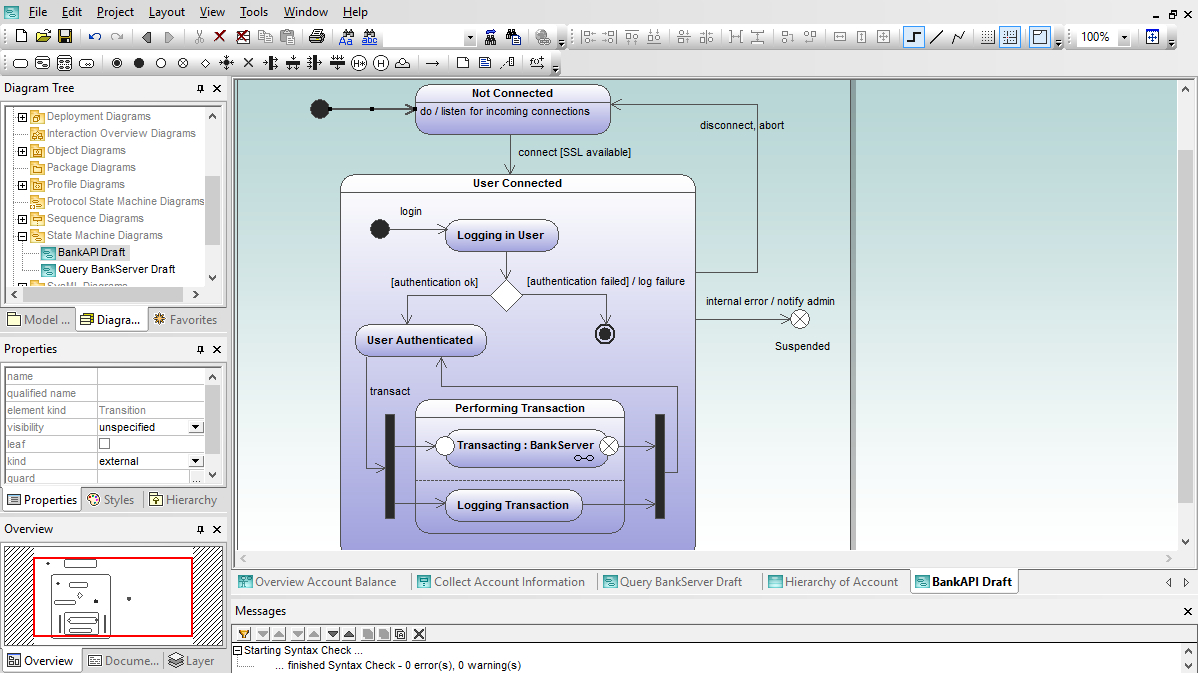Select the Note tool icon

tap(462, 63)
